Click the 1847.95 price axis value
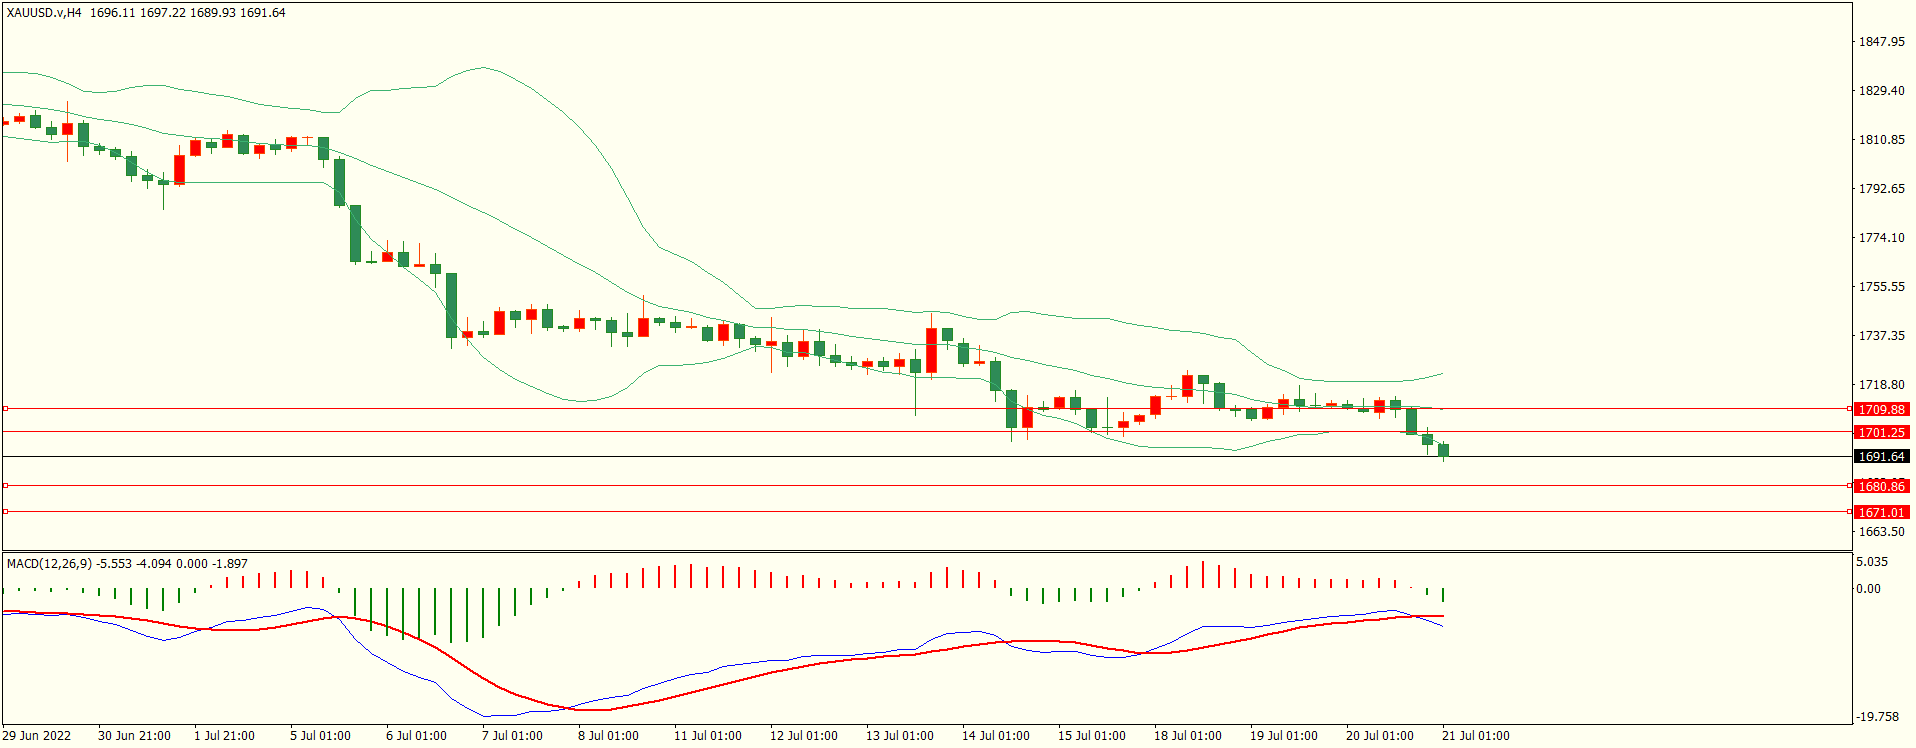The height and width of the screenshot is (748, 1916). (1881, 42)
